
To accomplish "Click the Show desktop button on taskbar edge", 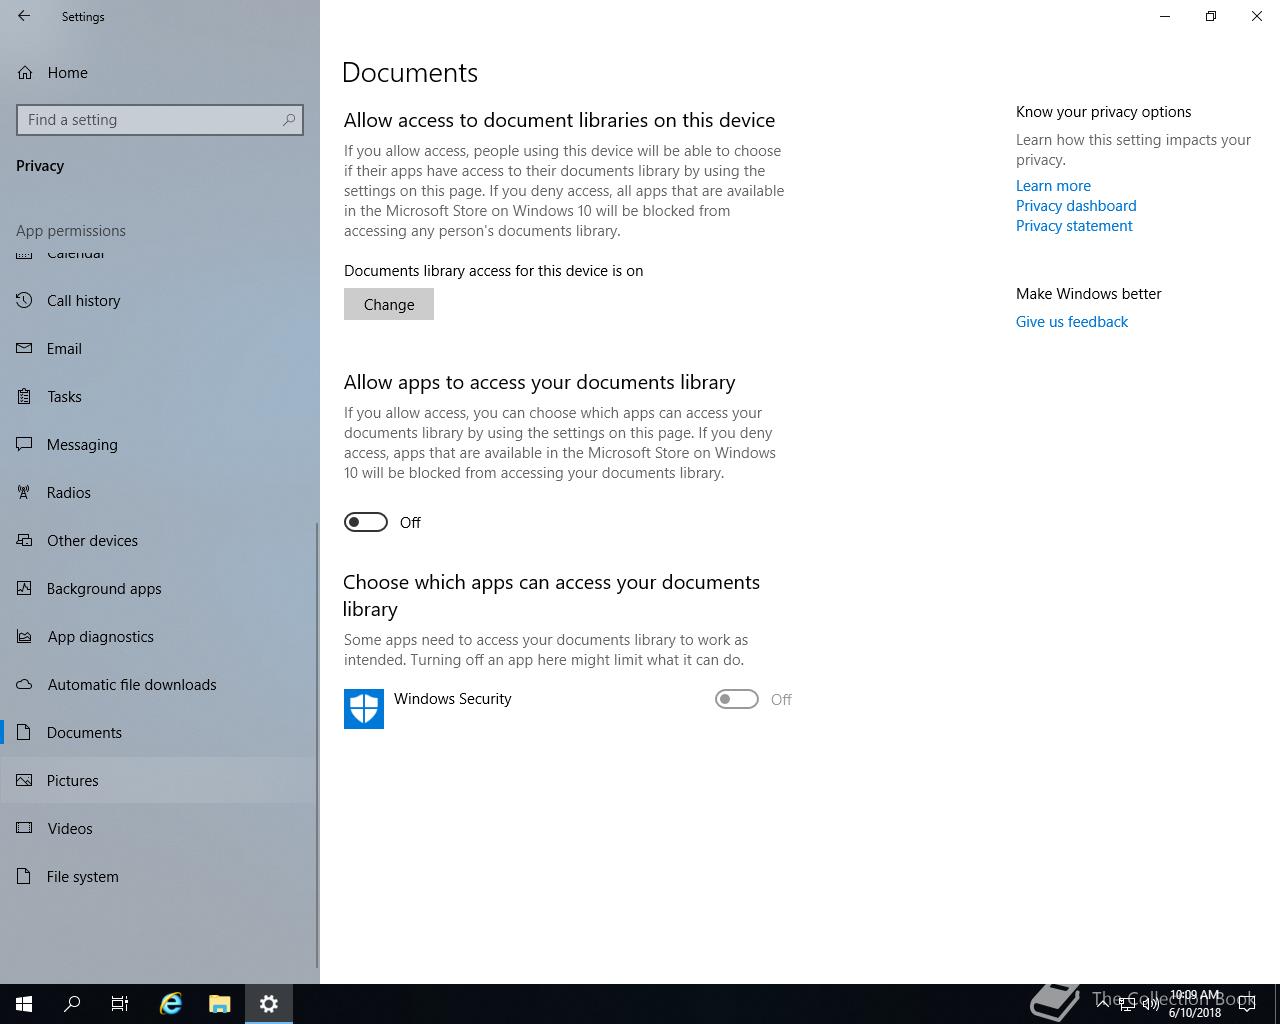I will point(1277,1004).
